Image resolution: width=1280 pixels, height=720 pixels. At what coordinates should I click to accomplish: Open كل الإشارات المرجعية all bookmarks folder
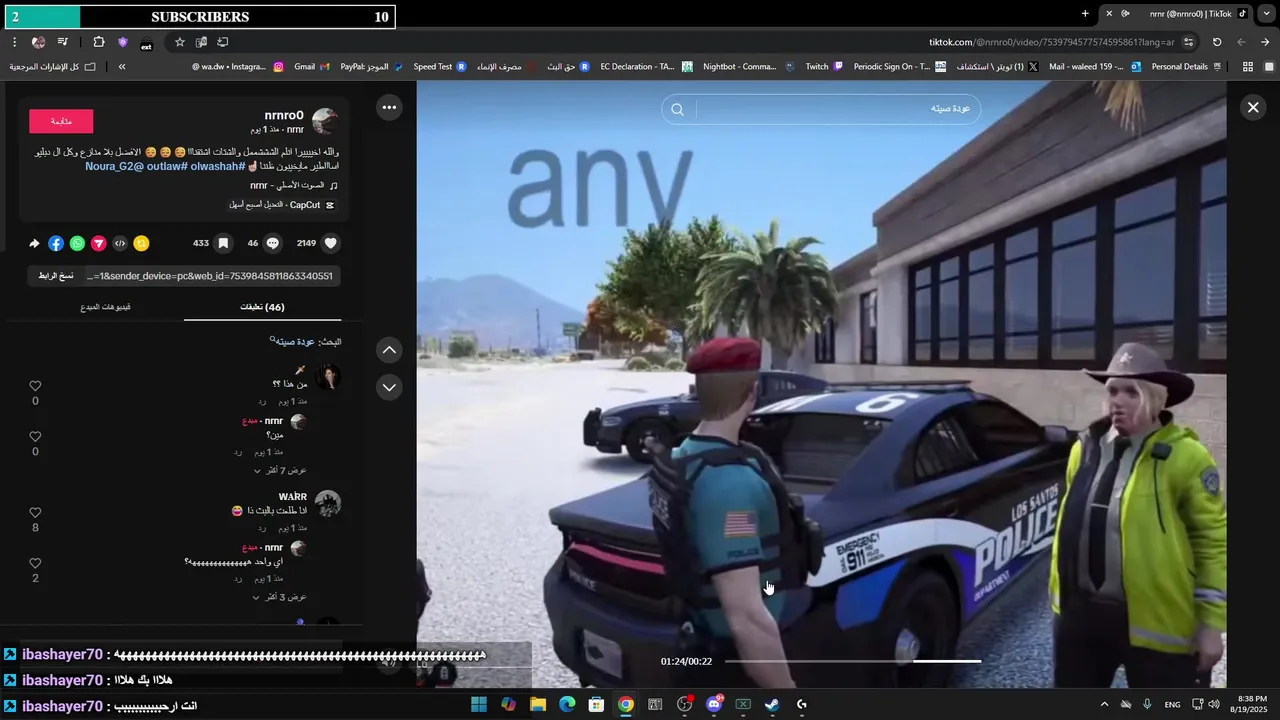[x=53, y=67]
